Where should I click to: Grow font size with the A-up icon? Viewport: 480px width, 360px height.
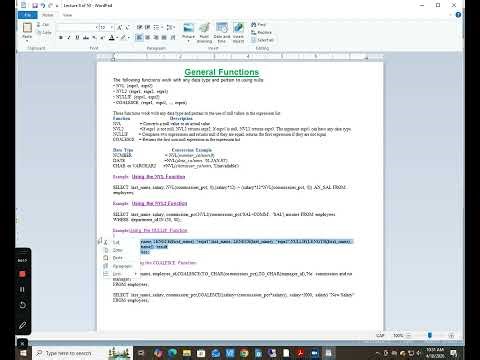[x=120, y=27]
